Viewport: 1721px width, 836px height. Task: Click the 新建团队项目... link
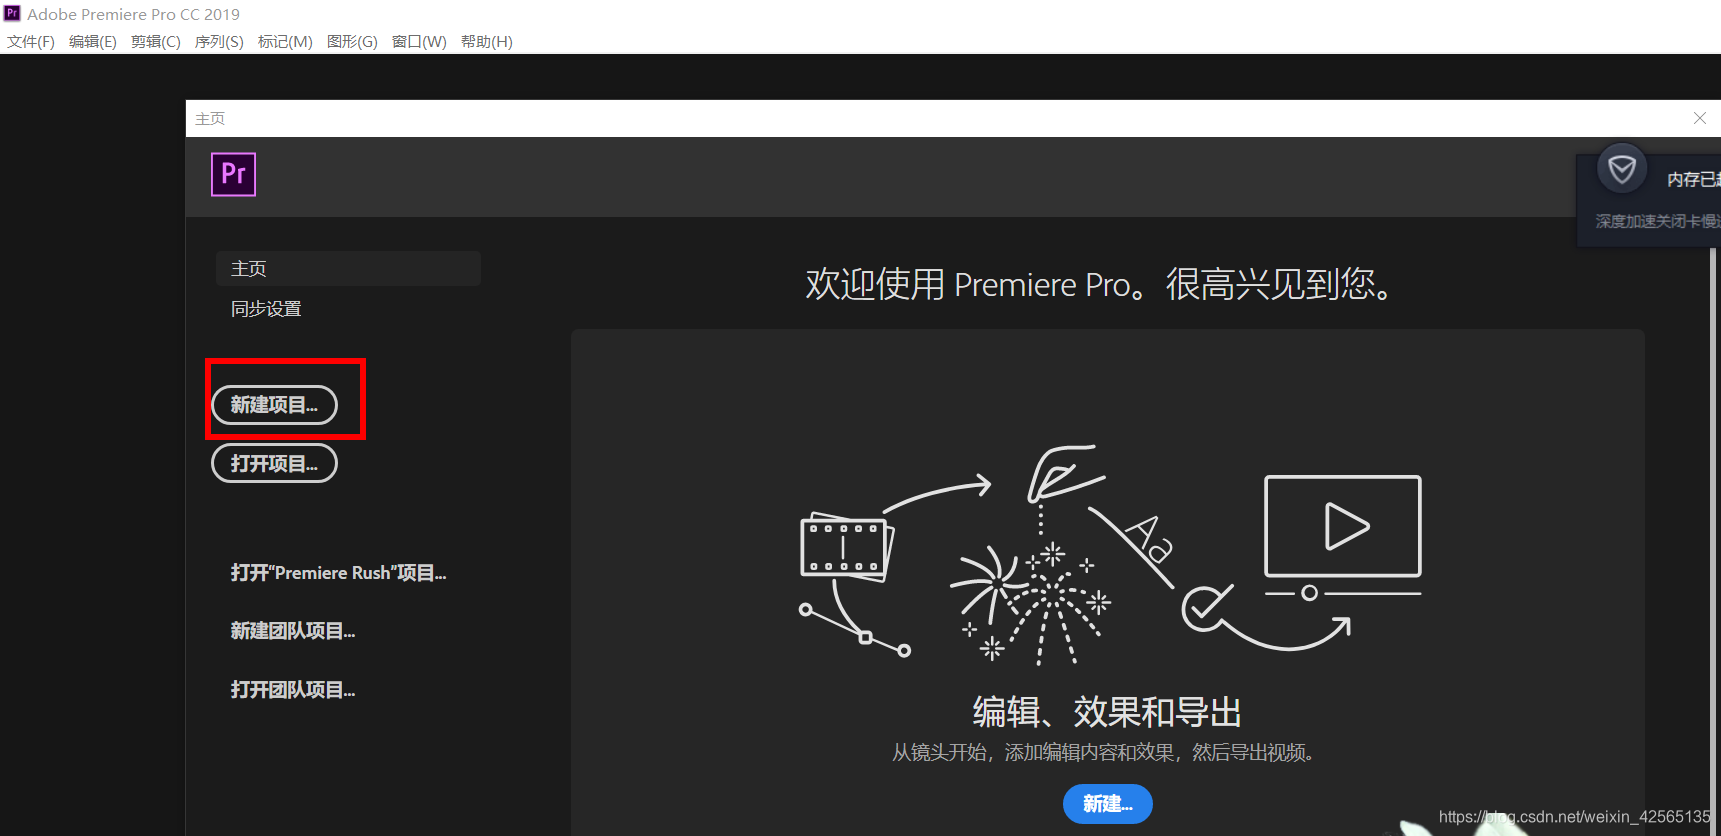tap(293, 631)
